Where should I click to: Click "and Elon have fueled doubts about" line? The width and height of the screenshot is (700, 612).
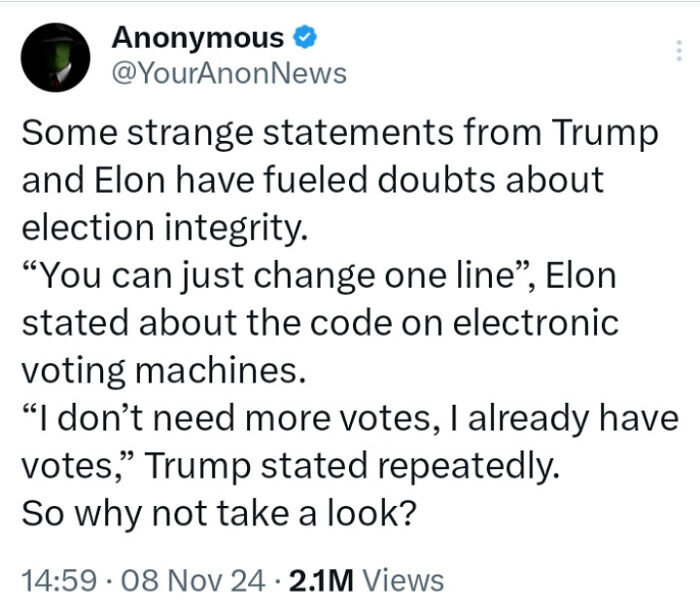pyautogui.click(x=312, y=181)
